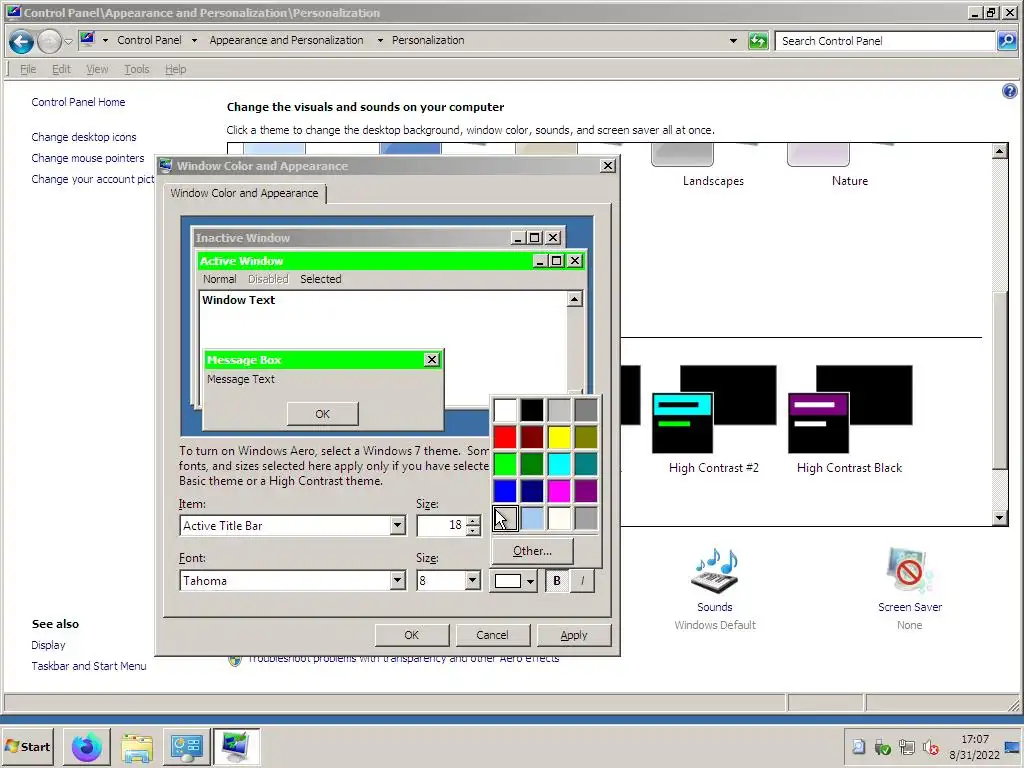
Task: Click the preview Message Box OK button
Action: point(323,414)
